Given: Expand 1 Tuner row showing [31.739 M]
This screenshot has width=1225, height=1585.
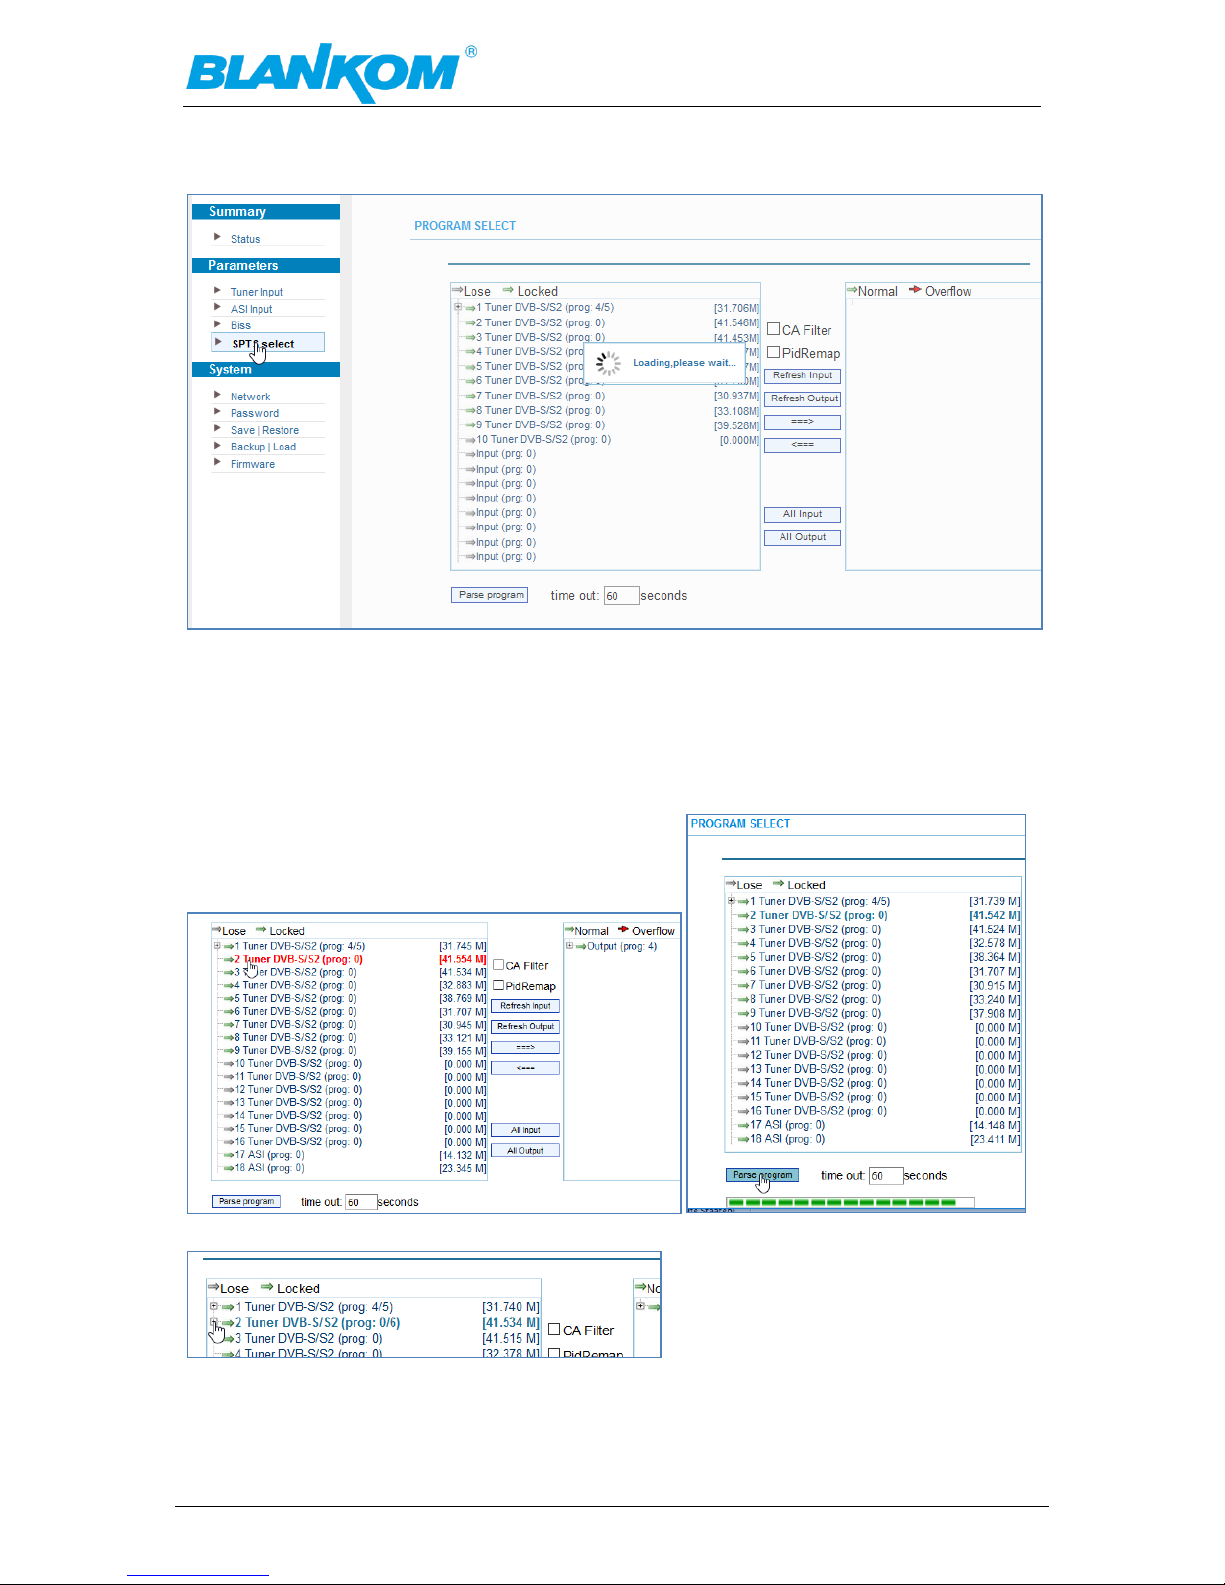Looking at the screenshot, I should [731, 901].
